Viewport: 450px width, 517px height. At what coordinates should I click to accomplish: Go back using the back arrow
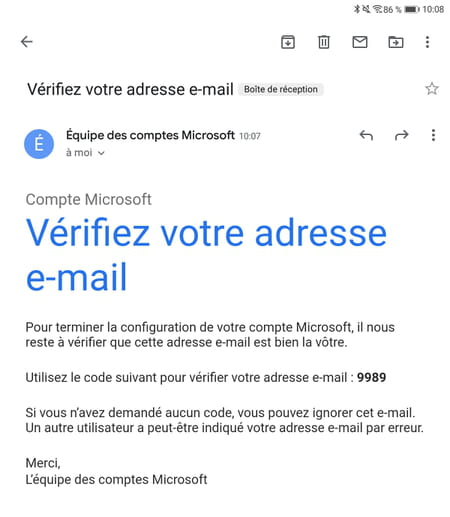click(27, 42)
